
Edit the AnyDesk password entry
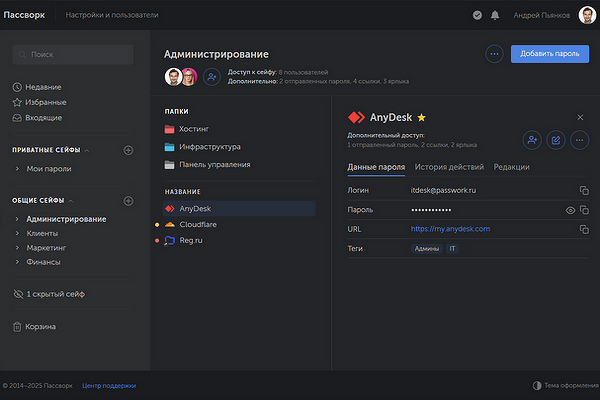[x=556, y=140]
